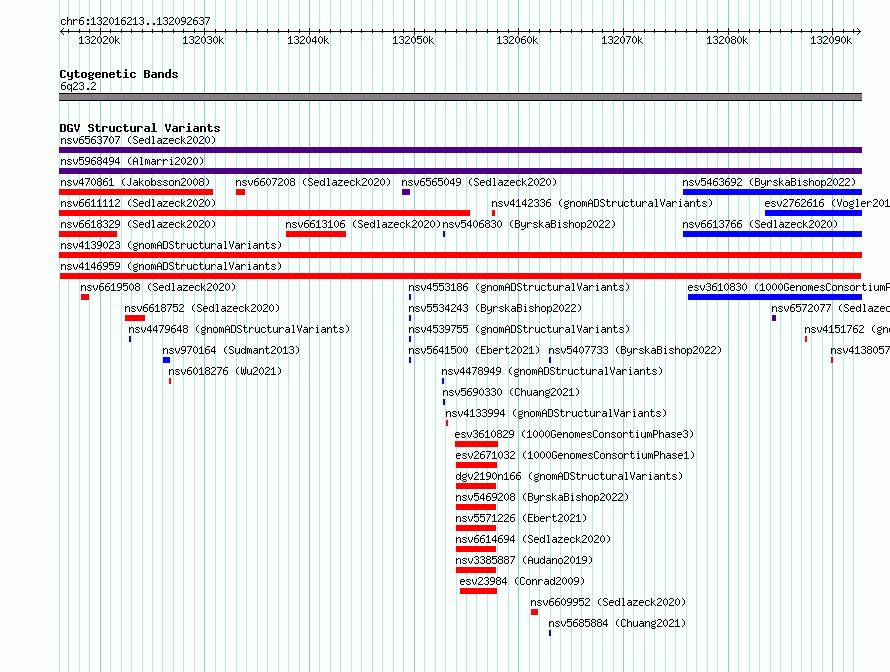Select the nsv5469208 (ByrskaBishop2022) label
Viewport: 890px width, 672px height.
[542, 497]
